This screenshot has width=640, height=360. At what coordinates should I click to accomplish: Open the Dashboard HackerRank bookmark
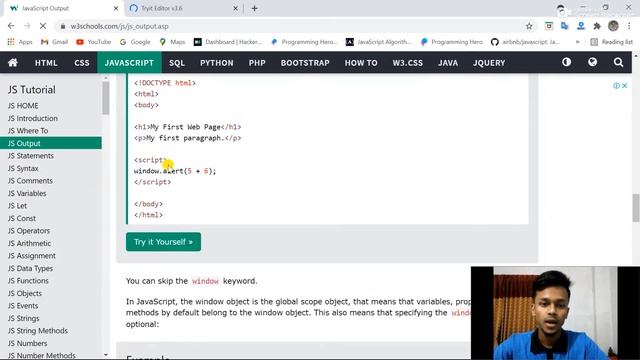228,42
